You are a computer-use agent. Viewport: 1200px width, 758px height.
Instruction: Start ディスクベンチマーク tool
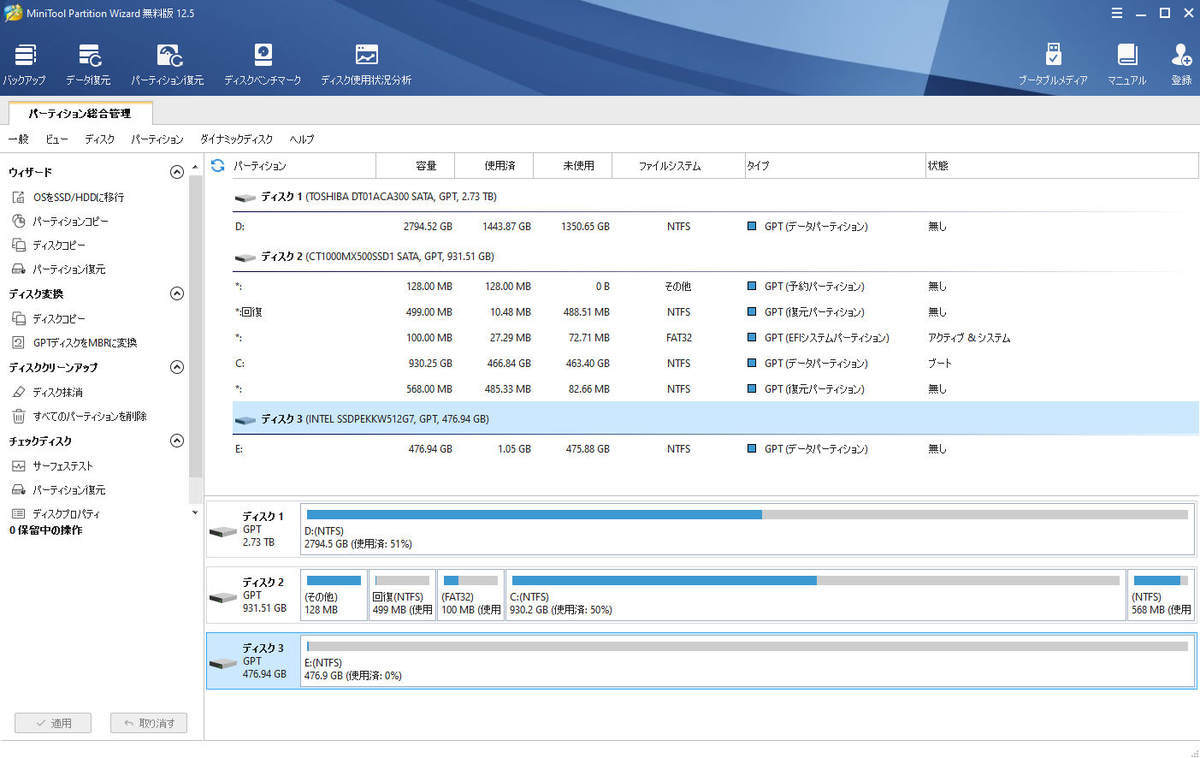pyautogui.click(x=262, y=64)
